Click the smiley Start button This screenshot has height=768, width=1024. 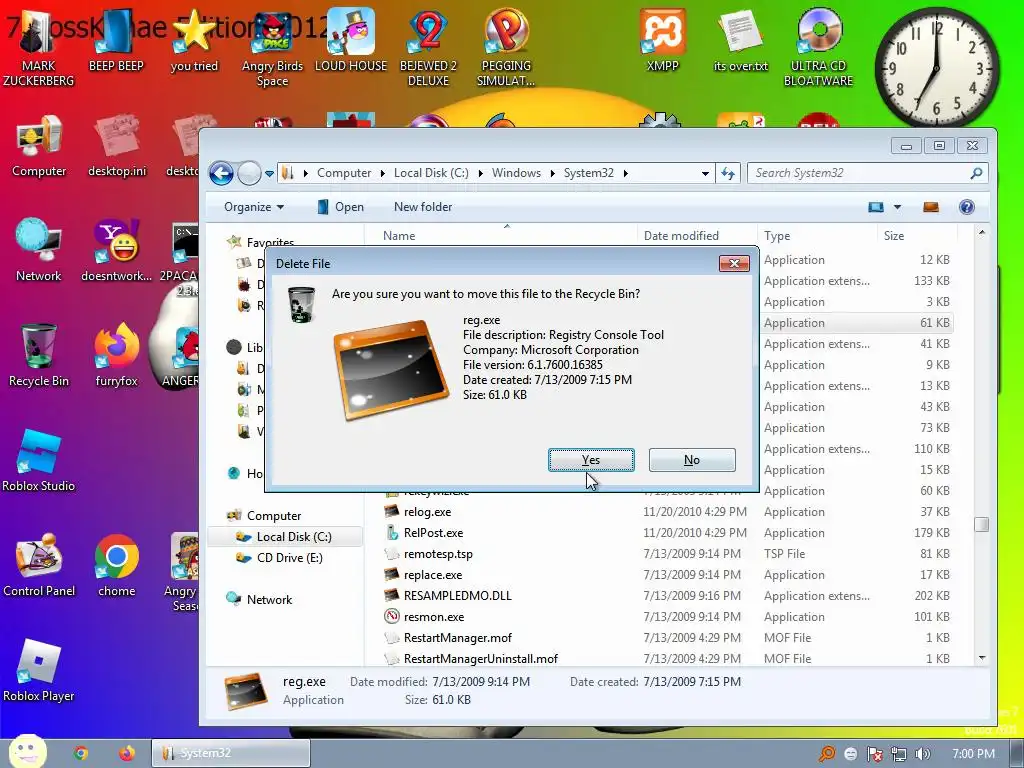tap(27, 752)
